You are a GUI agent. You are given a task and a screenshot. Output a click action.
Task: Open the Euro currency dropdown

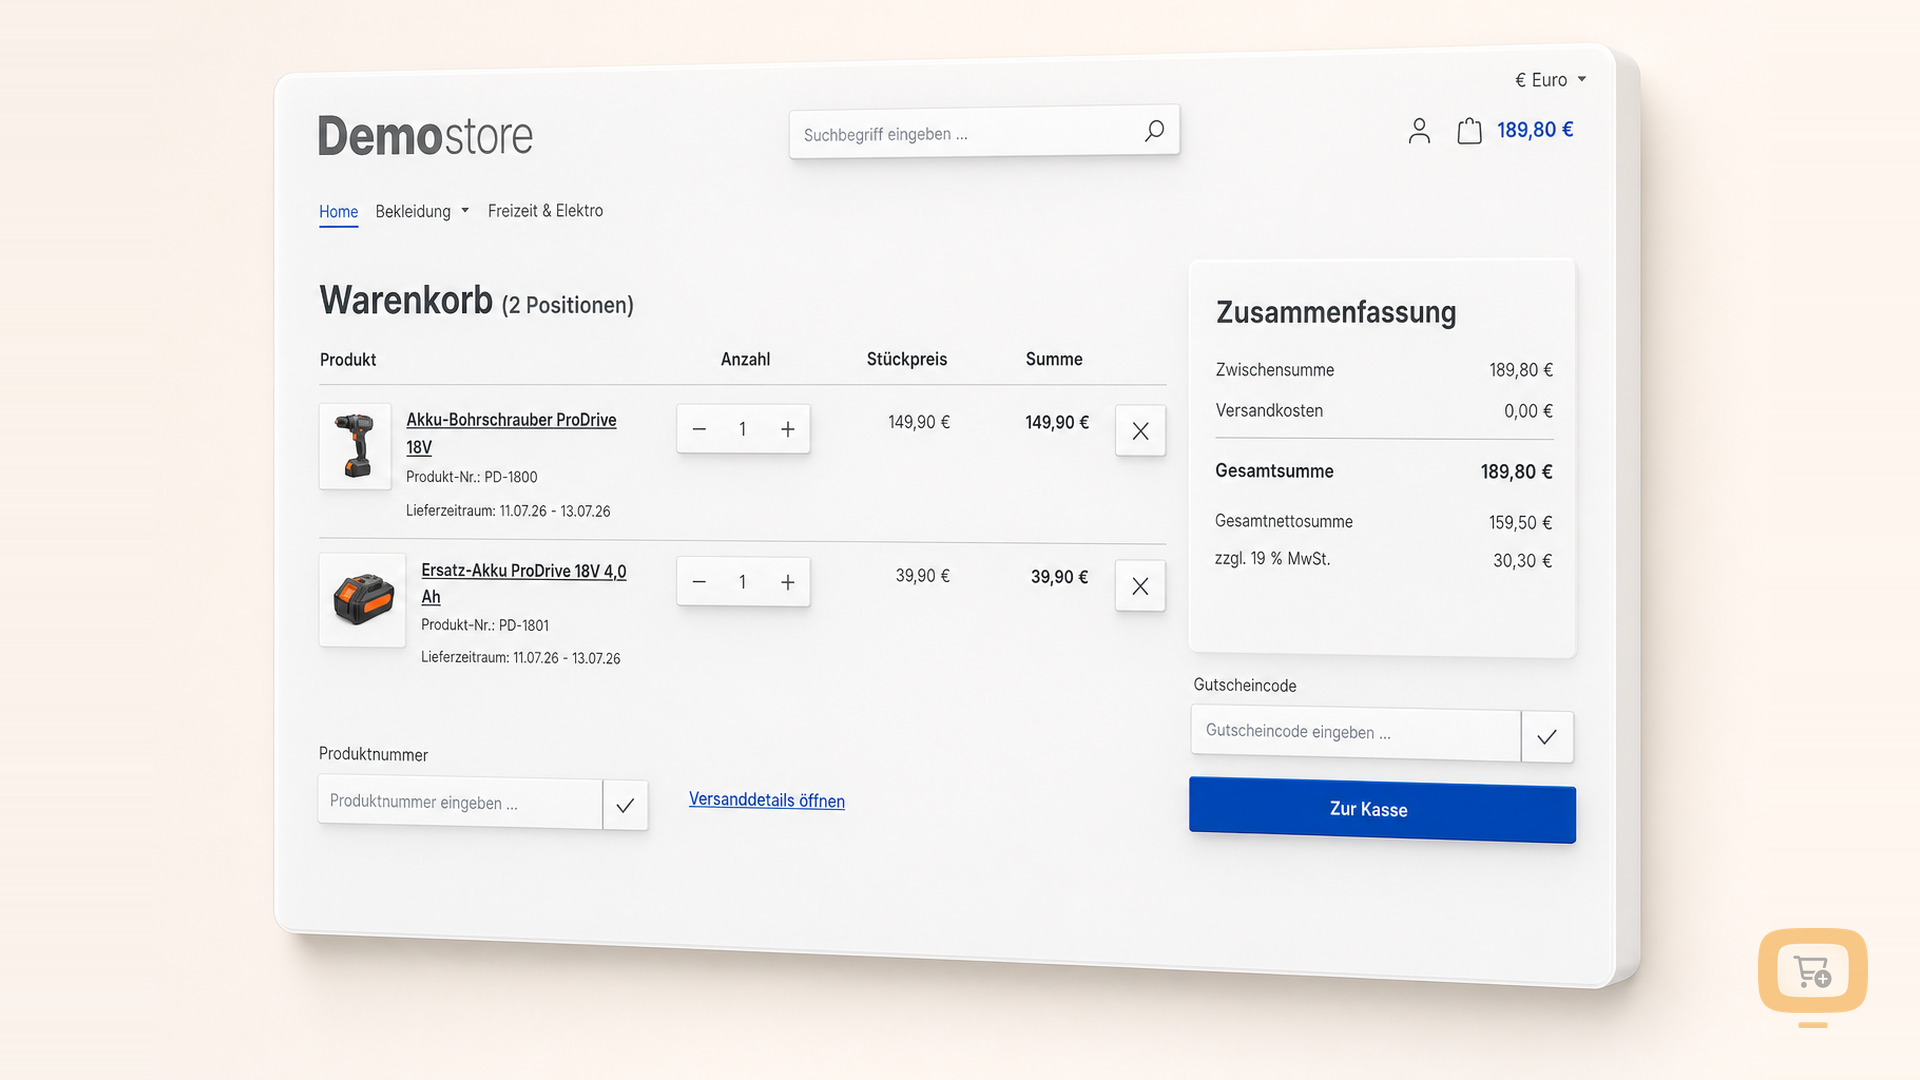pos(1550,80)
